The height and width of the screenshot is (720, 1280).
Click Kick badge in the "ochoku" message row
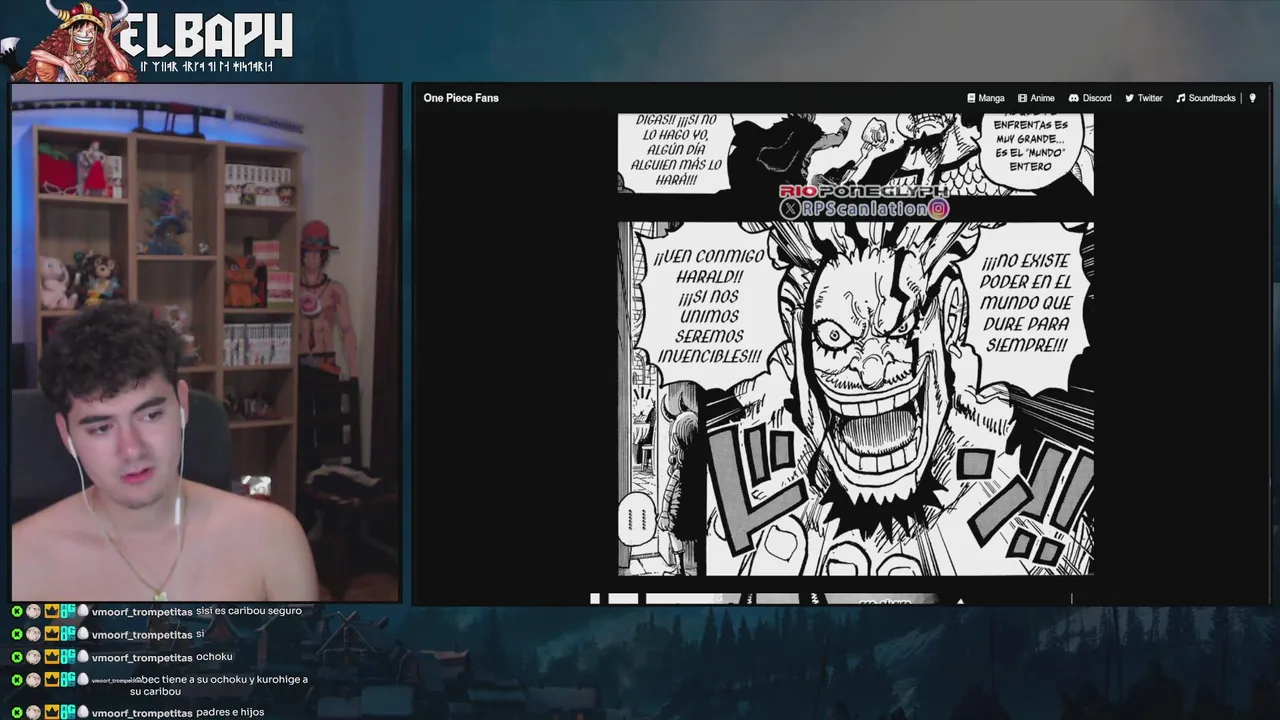[x=17, y=657]
